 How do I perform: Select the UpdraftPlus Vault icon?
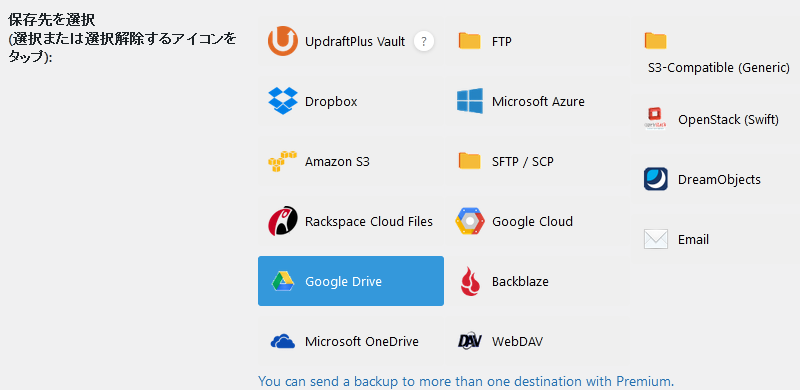click(x=282, y=41)
